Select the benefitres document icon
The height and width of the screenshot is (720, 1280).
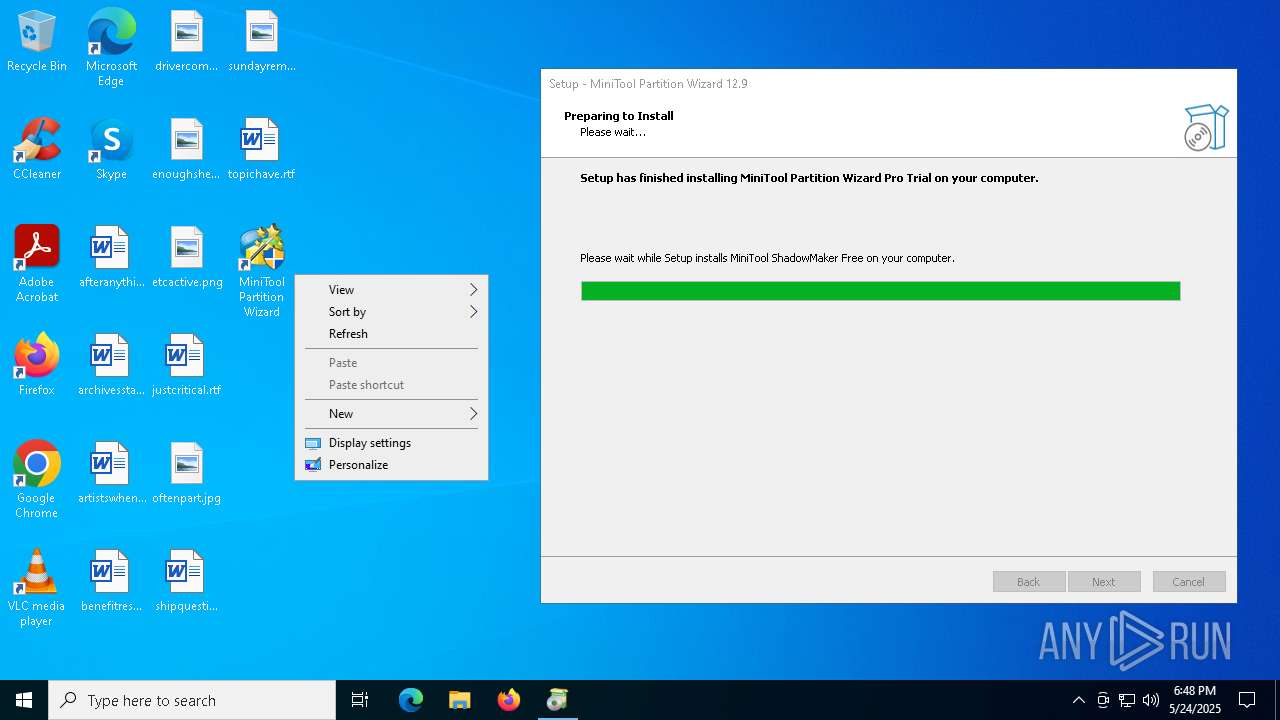coord(111,582)
